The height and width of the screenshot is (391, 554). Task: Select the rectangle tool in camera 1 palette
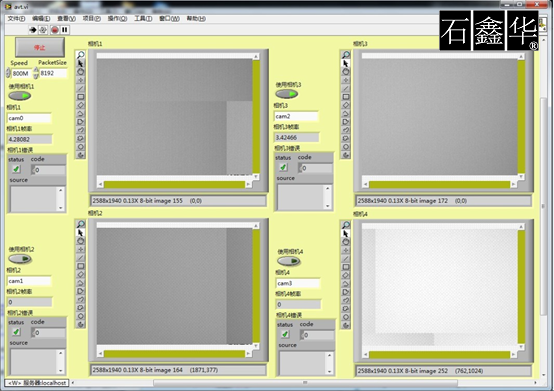coord(81,97)
